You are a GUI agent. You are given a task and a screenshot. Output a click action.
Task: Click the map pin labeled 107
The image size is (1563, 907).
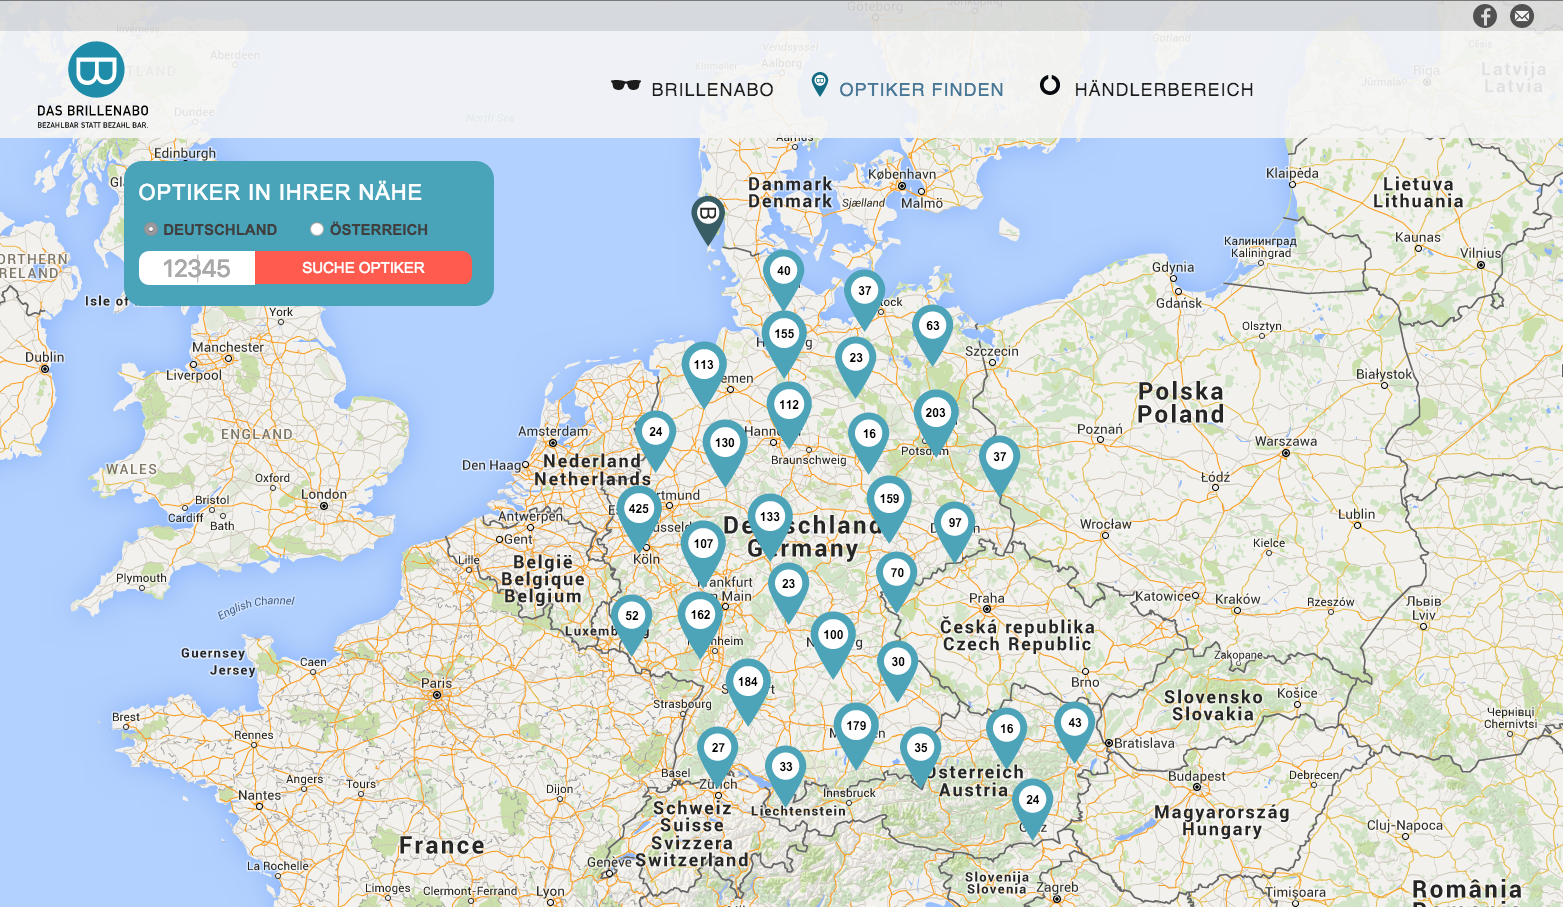tap(704, 553)
